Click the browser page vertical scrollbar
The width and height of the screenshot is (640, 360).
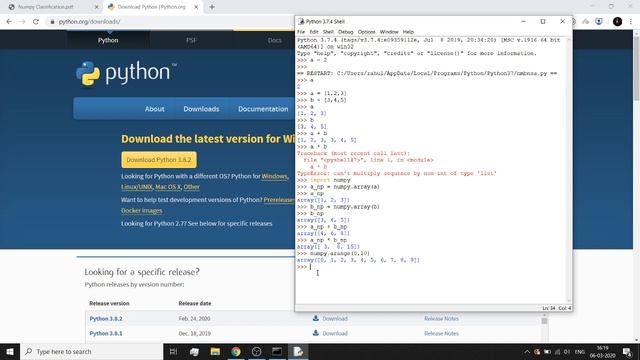pyautogui.click(x=636, y=187)
